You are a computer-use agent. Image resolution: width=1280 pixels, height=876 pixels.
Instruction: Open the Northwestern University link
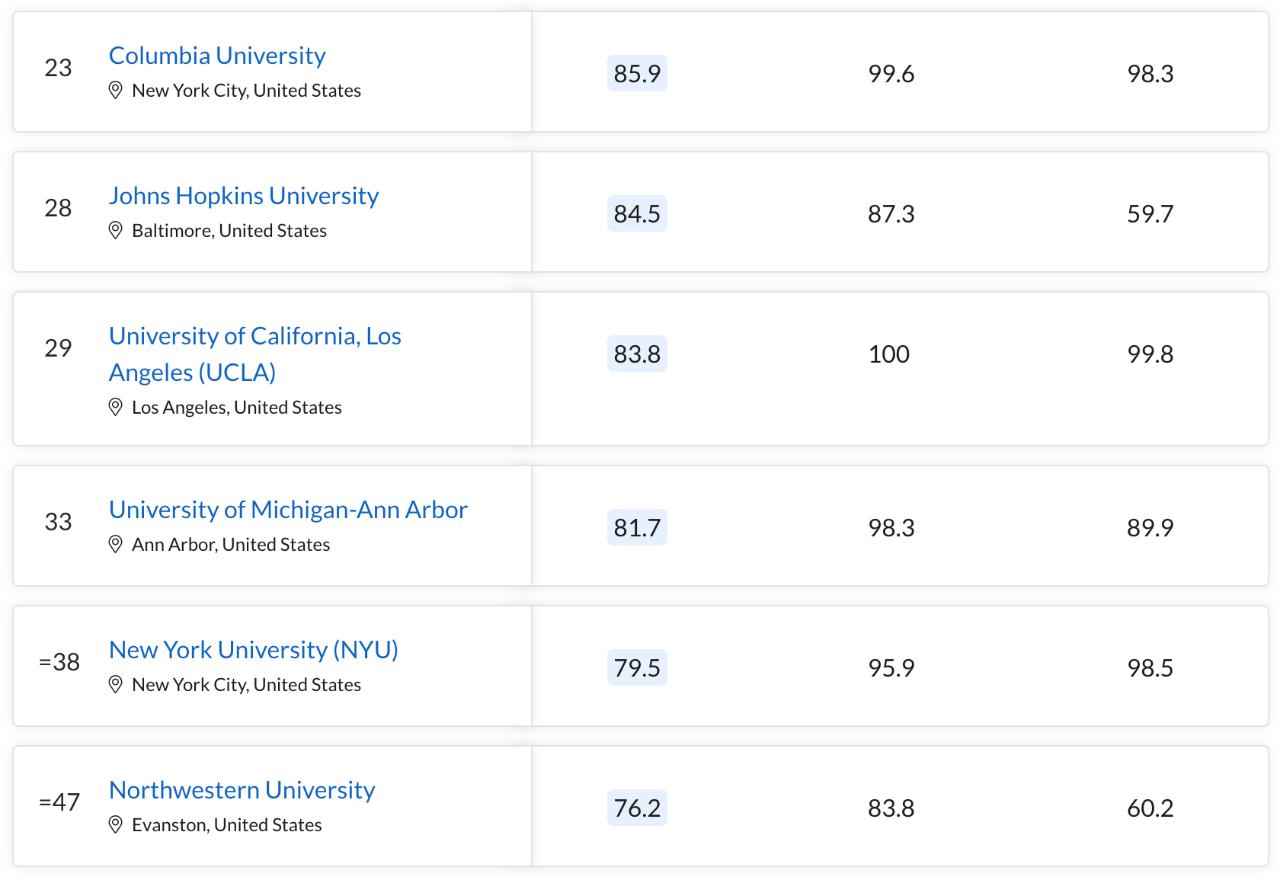241,790
